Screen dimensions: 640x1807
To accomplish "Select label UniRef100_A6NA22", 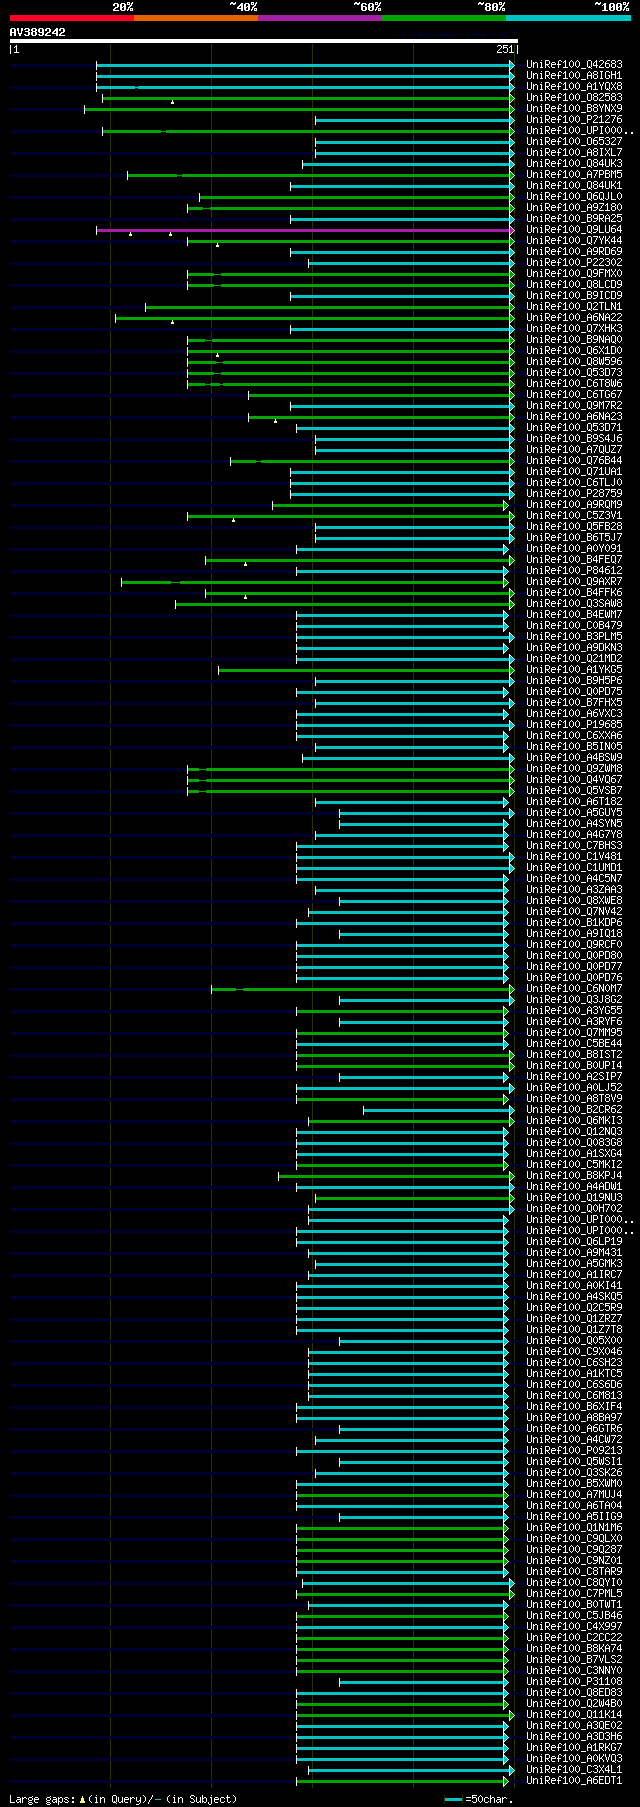I will coord(574,318).
